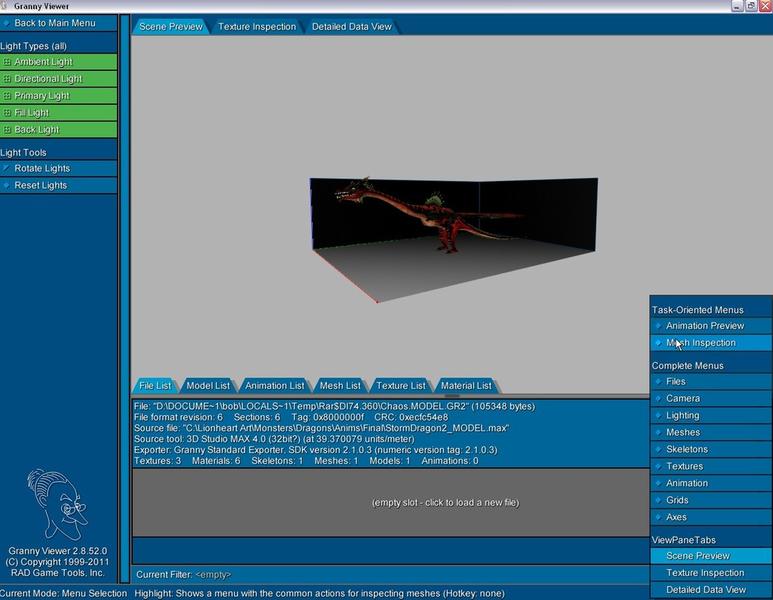Open the Animation complete menu
This screenshot has width=773, height=600.
point(710,483)
